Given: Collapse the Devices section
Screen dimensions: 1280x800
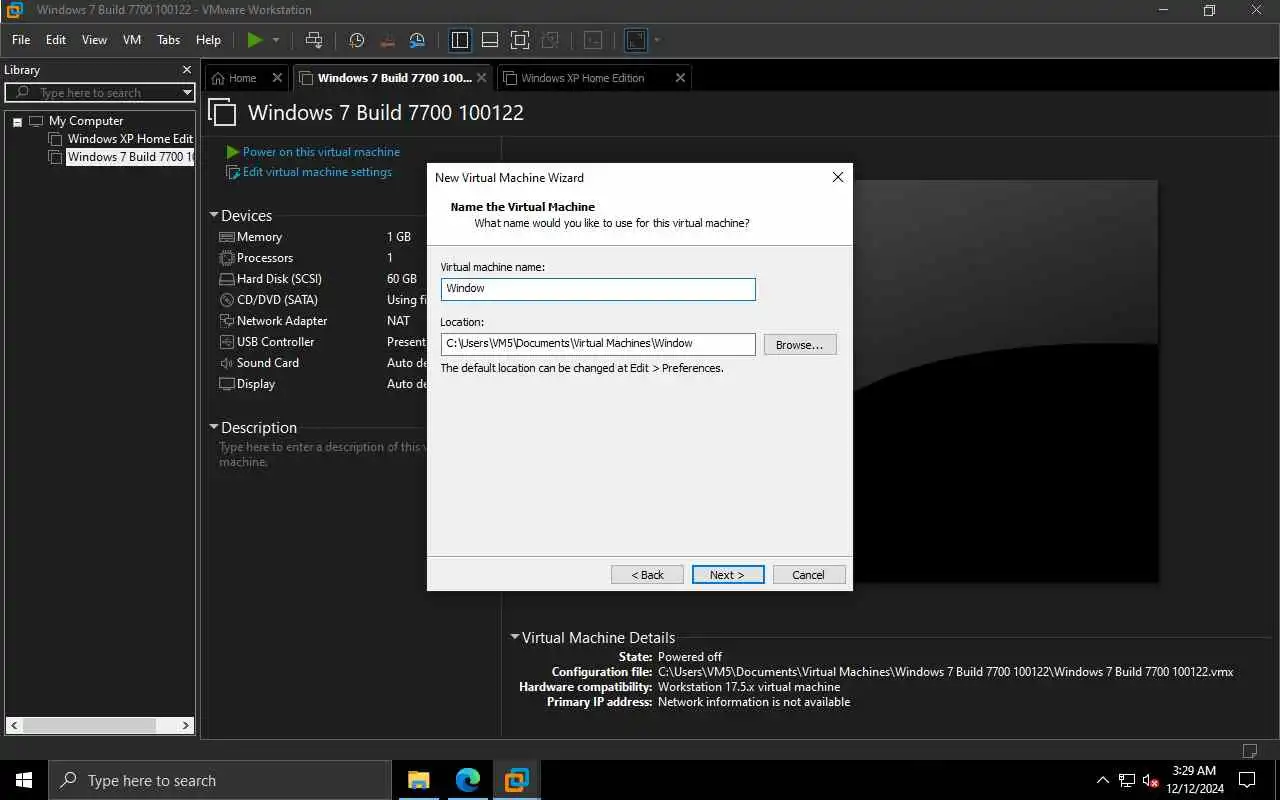Looking at the screenshot, I should pyautogui.click(x=214, y=216).
